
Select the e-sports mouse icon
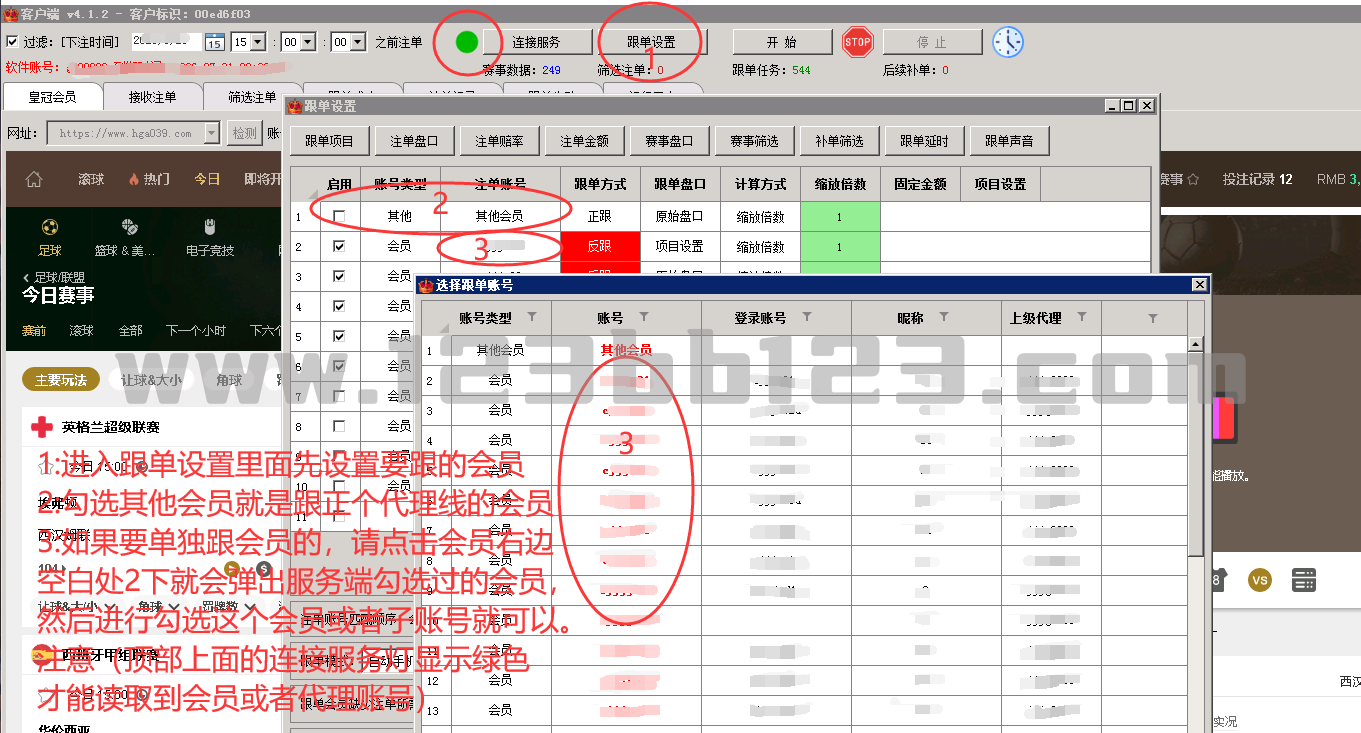pyautogui.click(x=209, y=227)
